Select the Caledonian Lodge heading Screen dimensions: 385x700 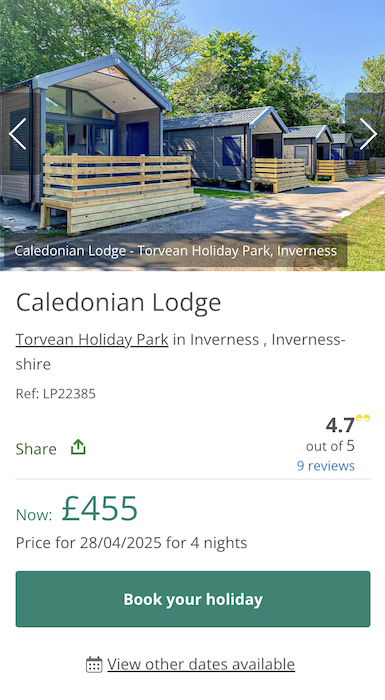point(118,302)
